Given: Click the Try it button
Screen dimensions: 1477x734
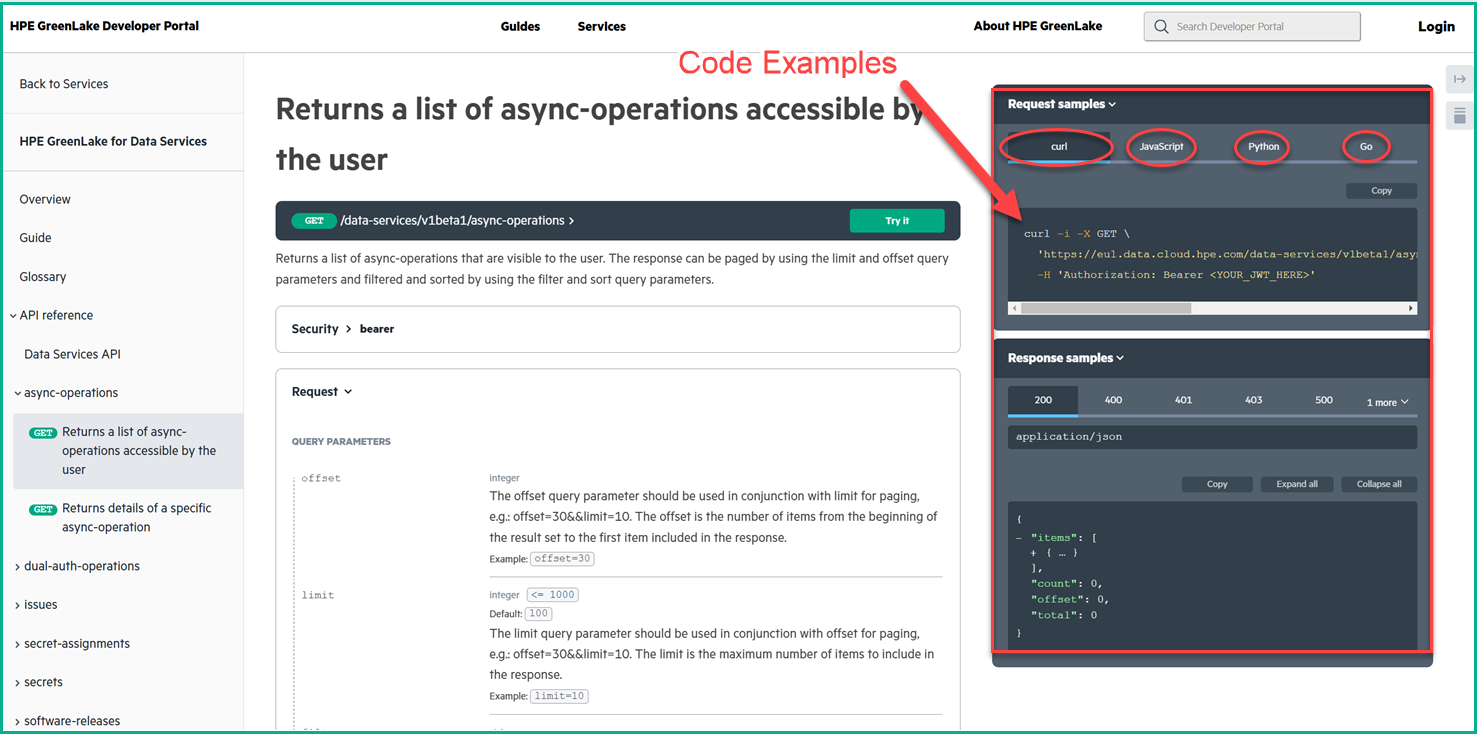Looking at the screenshot, I should [x=897, y=221].
